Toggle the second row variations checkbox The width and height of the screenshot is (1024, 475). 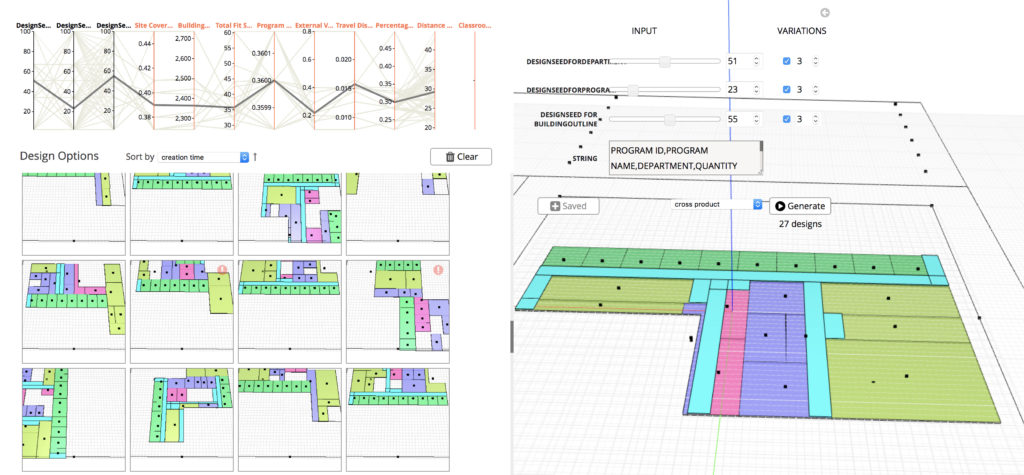[x=786, y=91]
